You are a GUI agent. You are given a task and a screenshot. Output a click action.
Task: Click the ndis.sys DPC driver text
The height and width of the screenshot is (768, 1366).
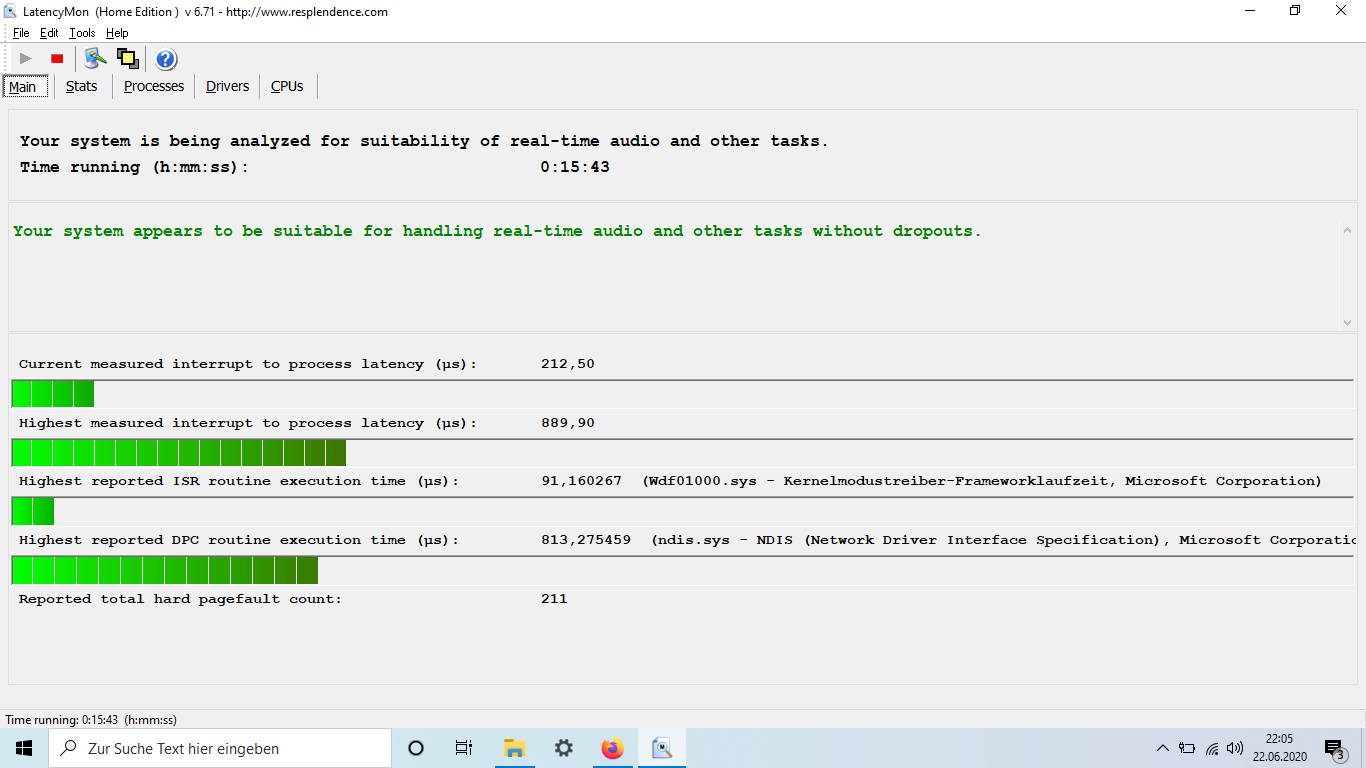point(1004,540)
